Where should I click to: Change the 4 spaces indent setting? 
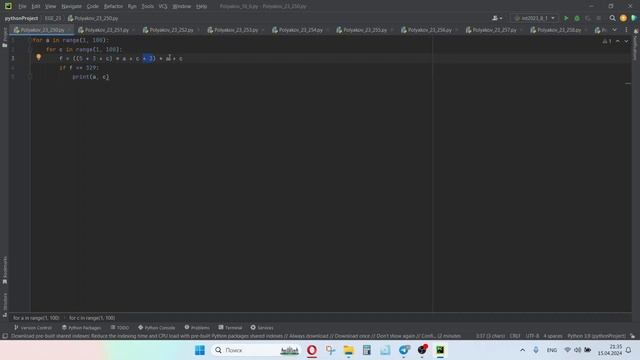click(x=553, y=336)
